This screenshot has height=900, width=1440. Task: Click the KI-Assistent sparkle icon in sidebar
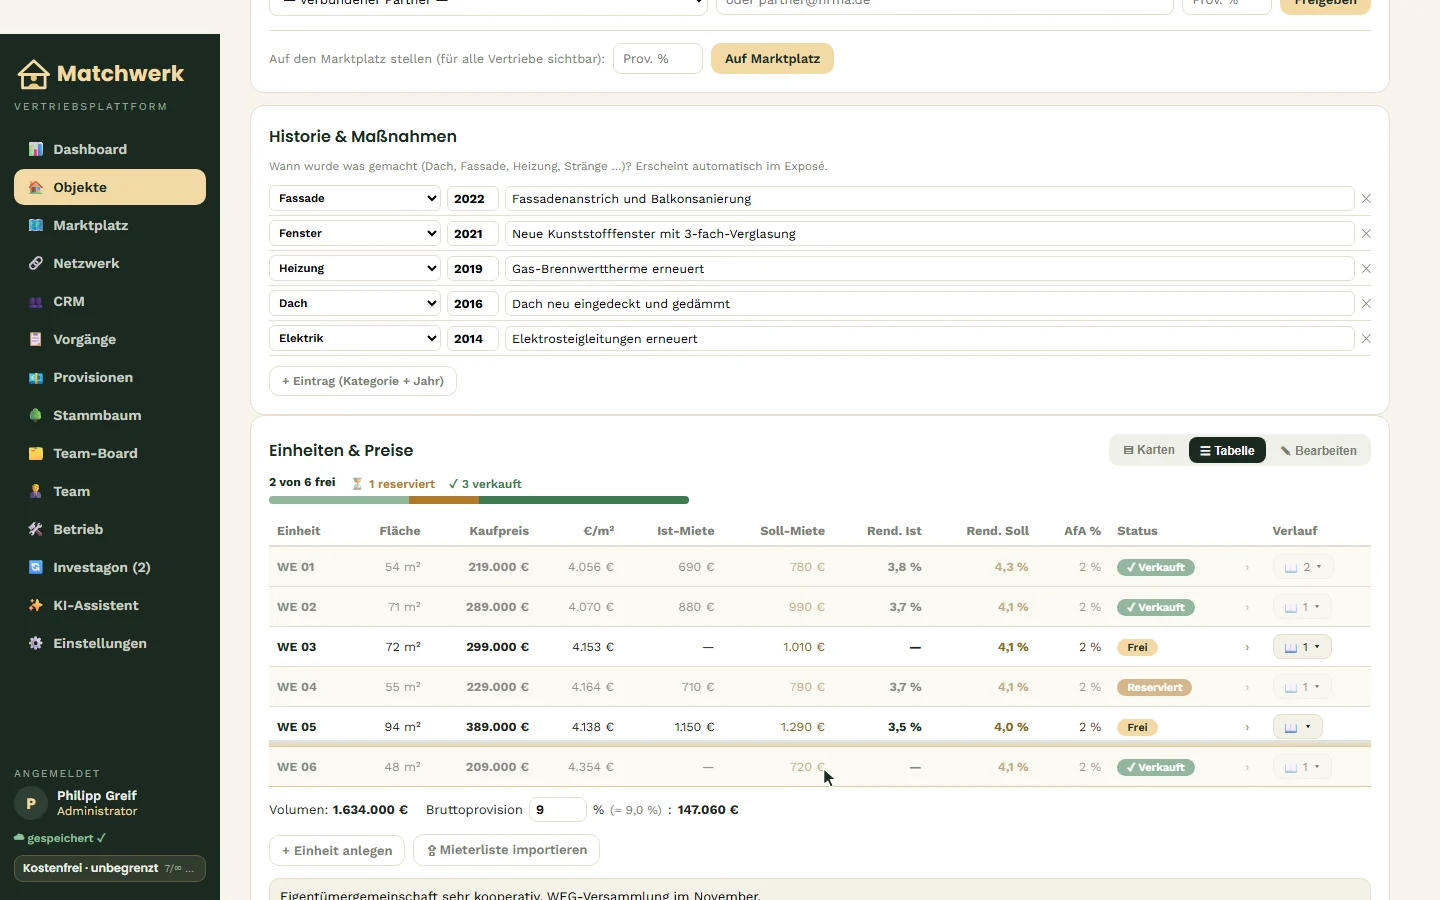coord(36,605)
